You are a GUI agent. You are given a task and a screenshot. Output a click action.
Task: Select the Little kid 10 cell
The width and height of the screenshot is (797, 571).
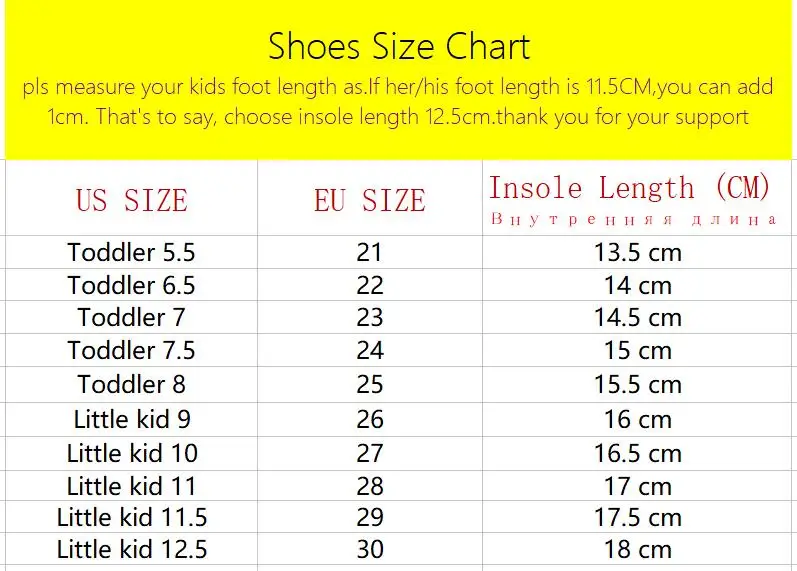(132, 453)
